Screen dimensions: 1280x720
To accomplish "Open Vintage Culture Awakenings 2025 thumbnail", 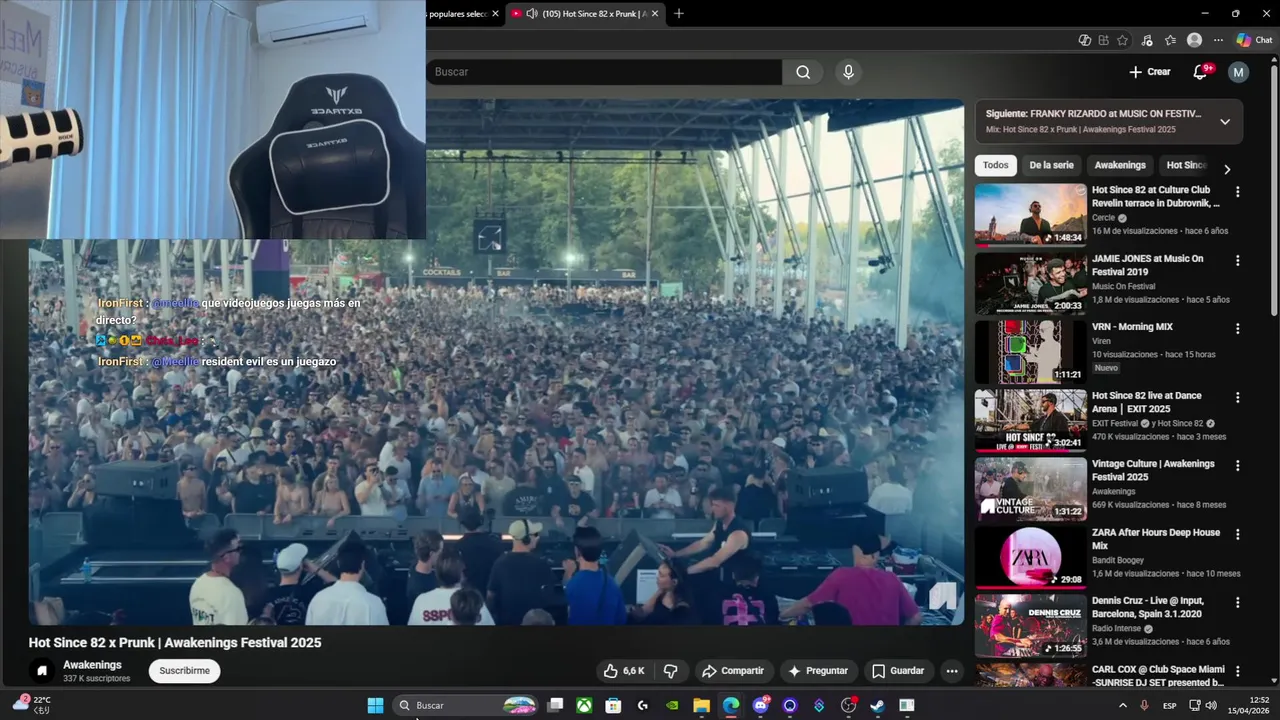I will pyautogui.click(x=1030, y=489).
